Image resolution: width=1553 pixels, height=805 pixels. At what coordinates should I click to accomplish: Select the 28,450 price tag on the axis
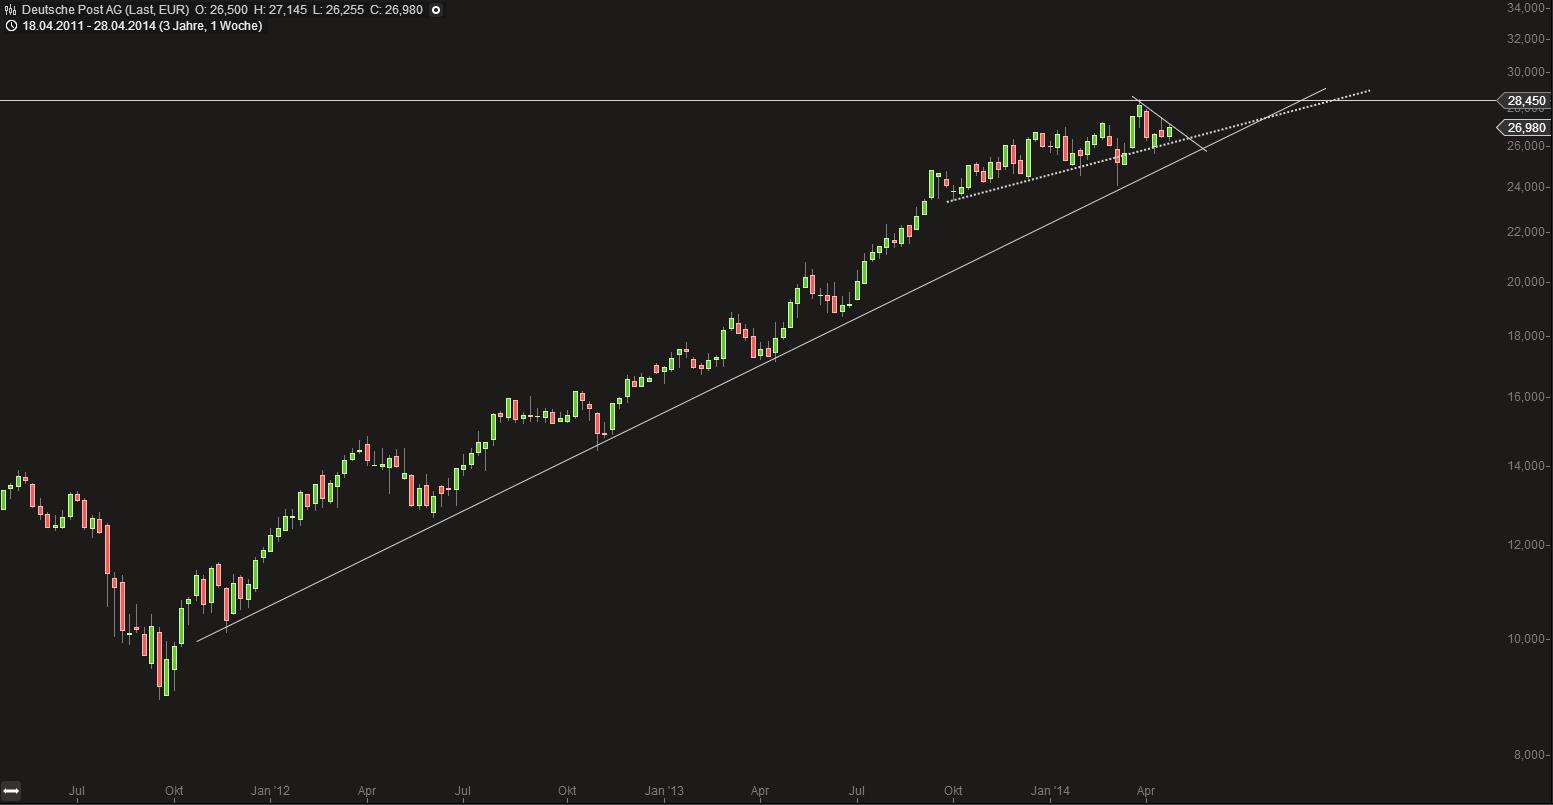(1524, 101)
